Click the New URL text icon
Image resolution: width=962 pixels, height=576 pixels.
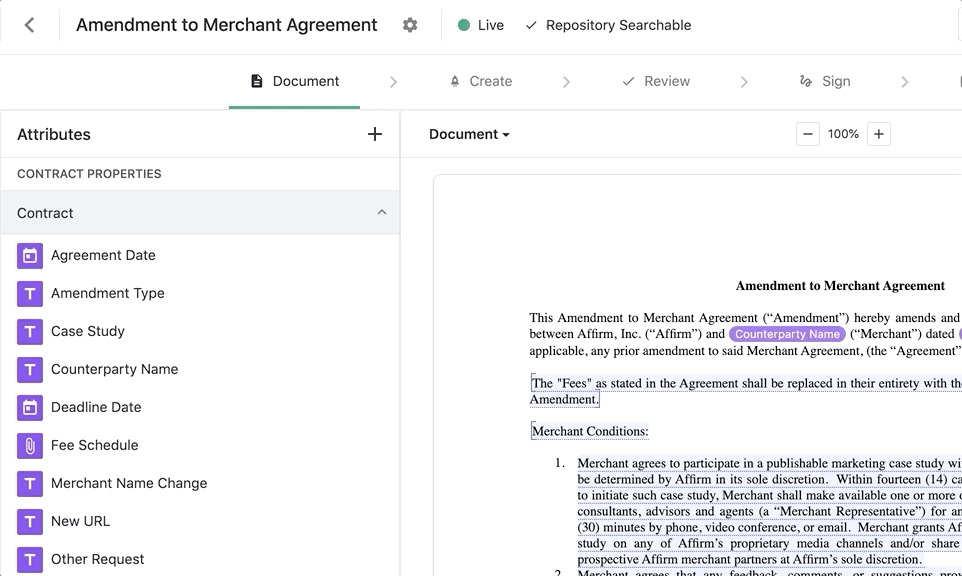click(29, 522)
